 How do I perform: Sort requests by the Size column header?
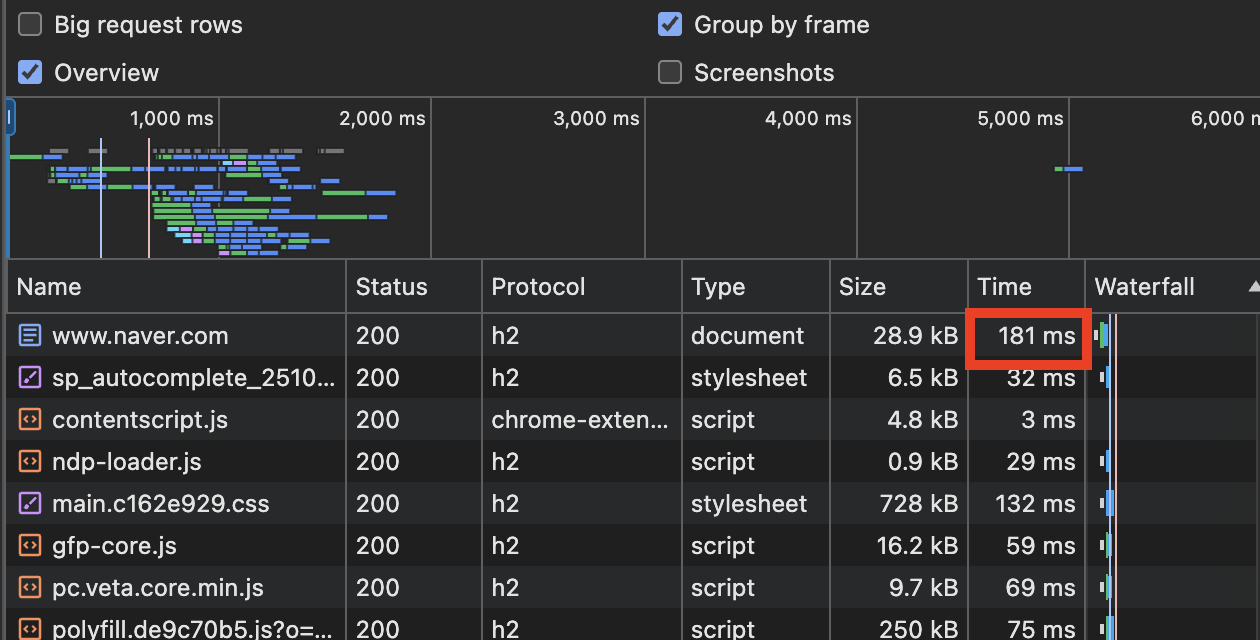[862, 287]
